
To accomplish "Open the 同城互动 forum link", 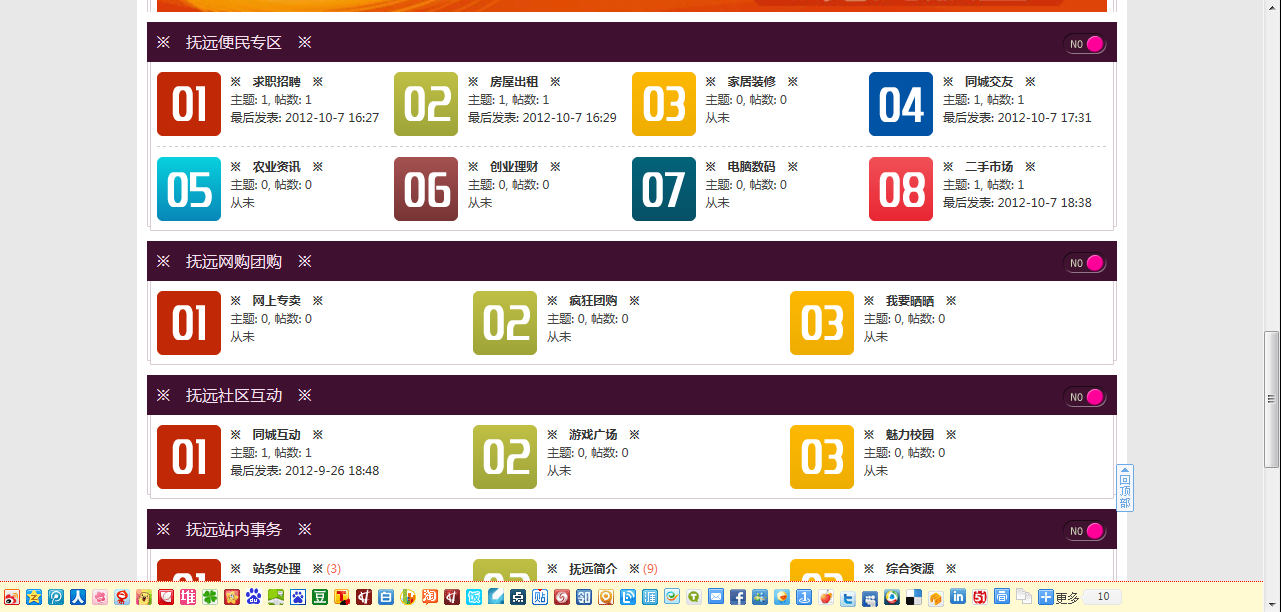I will (276, 435).
